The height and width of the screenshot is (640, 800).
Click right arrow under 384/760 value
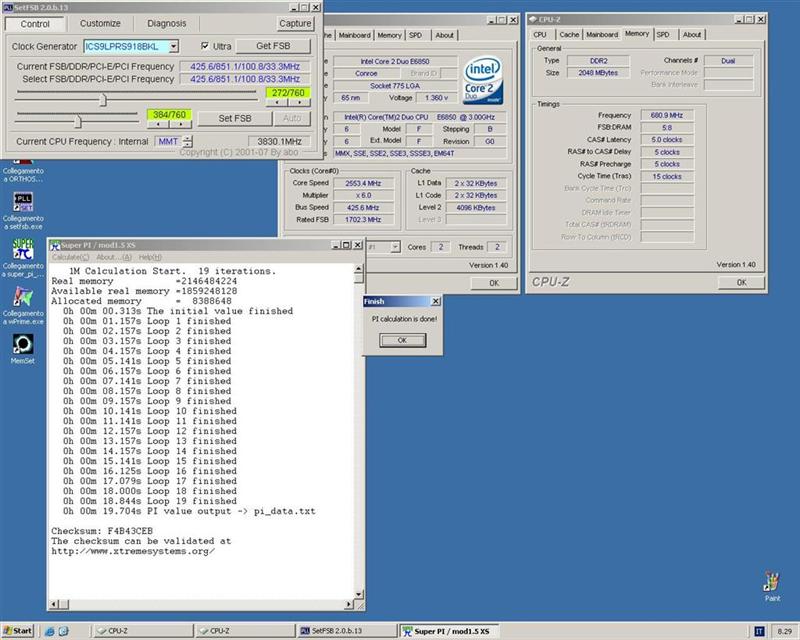(x=181, y=124)
